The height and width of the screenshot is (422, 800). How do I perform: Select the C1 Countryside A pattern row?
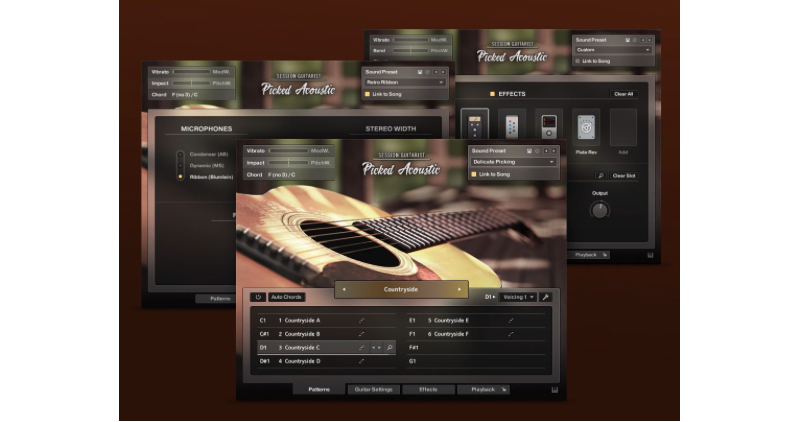(x=327, y=320)
